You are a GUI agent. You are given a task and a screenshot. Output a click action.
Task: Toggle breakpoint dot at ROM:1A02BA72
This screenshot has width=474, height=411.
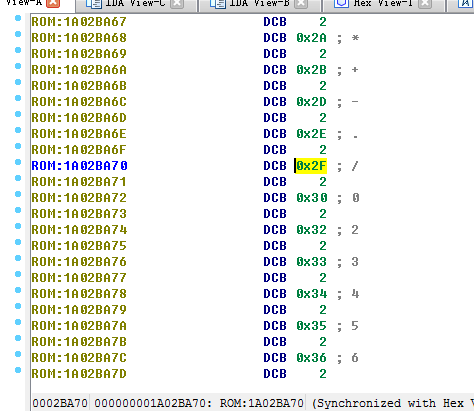click(x=18, y=194)
